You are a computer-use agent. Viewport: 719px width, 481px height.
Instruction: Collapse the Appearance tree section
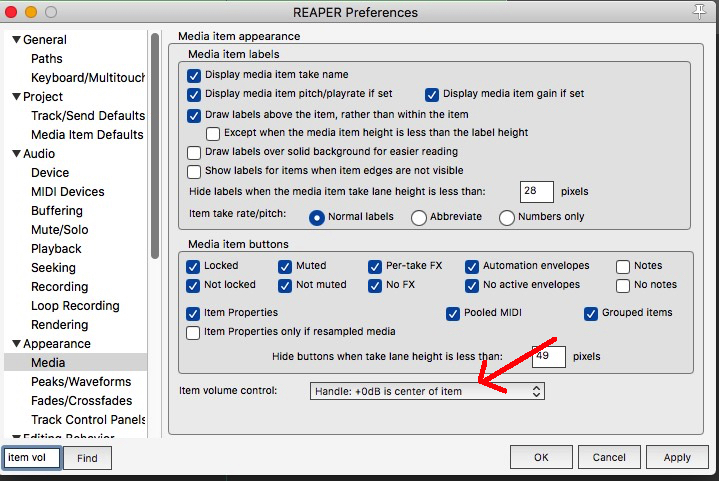[17, 343]
